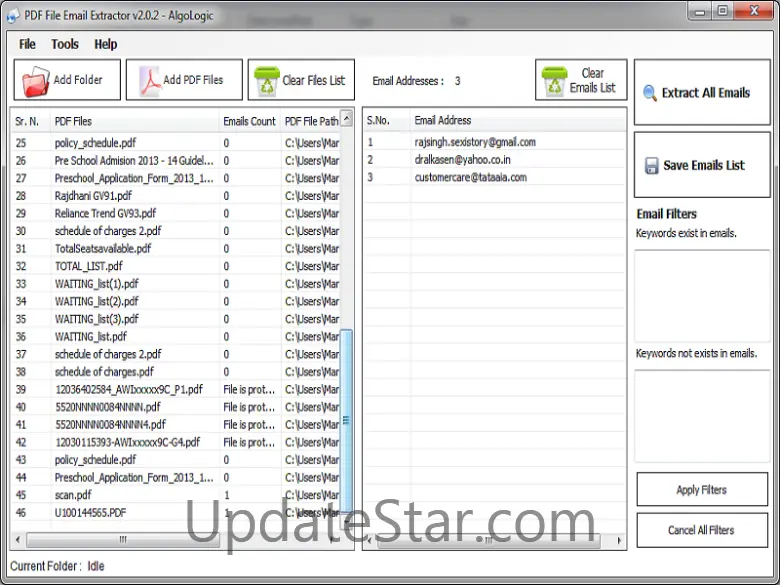780x585 pixels.
Task: Select WAITING_list(2).pdf
Action: 177,301
